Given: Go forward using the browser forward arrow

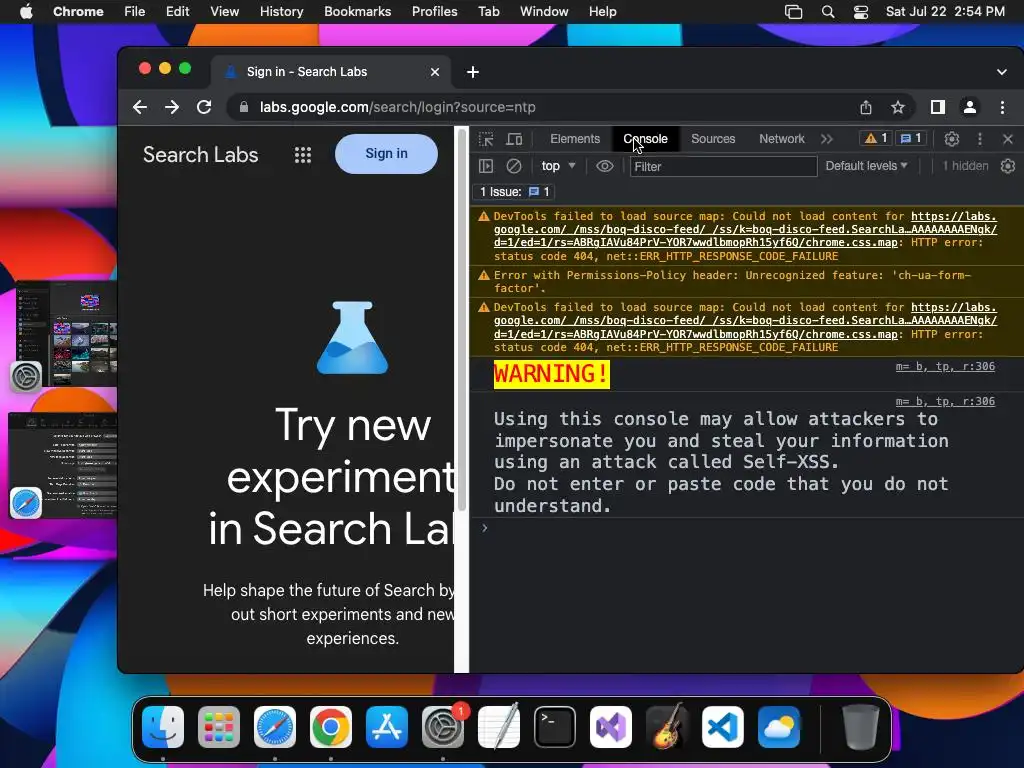Looking at the screenshot, I should point(172,107).
